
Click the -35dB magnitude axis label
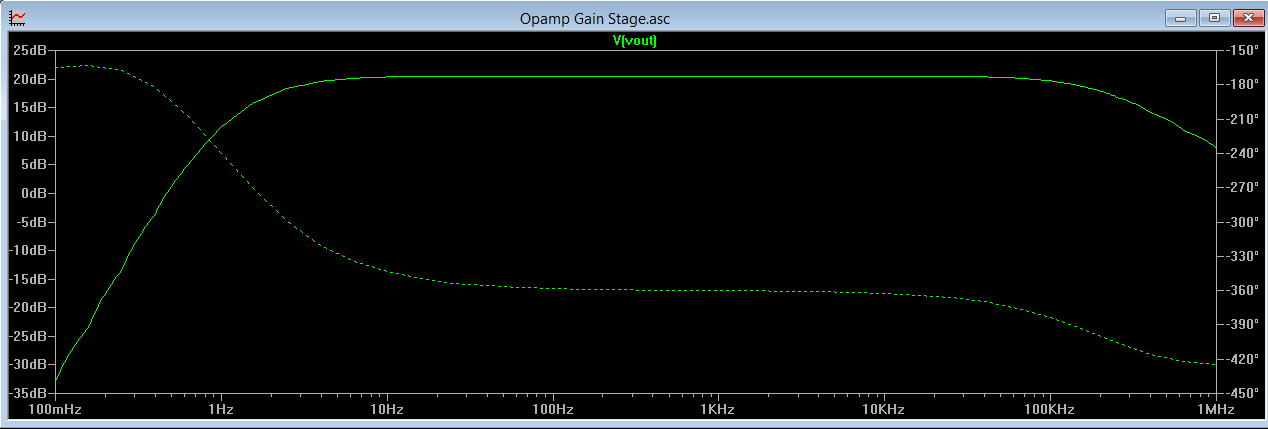tap(27, 393)
